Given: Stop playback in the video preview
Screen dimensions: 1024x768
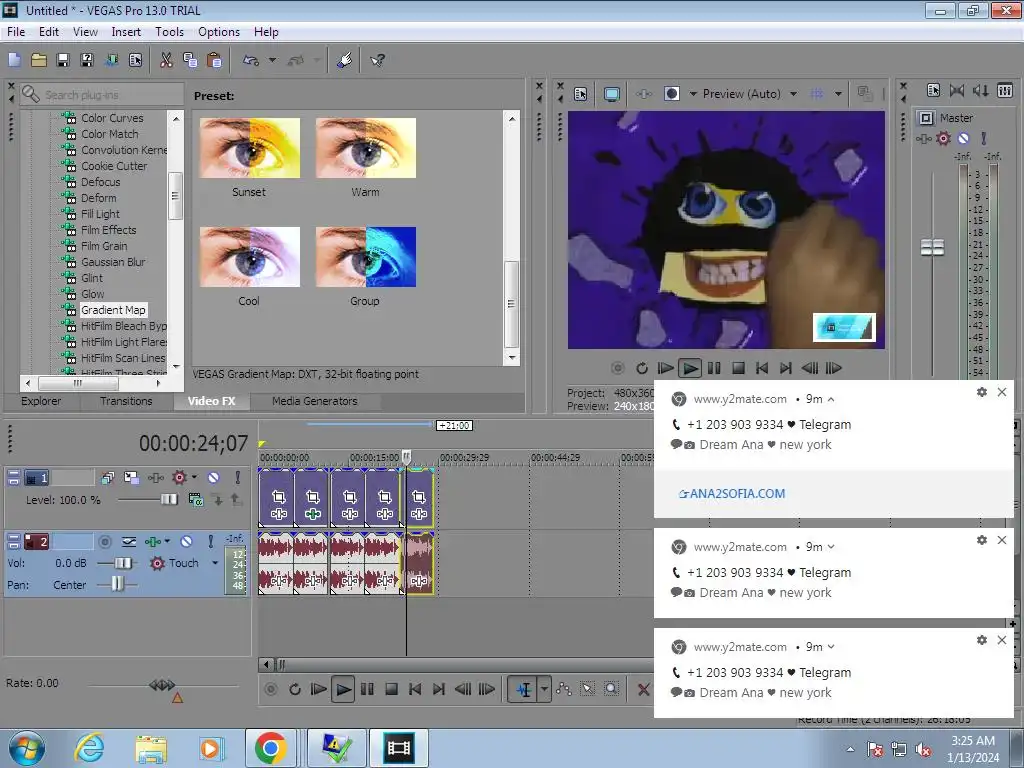Looking at the screenshot, I should pyautogui.click(x=739, y=368).
